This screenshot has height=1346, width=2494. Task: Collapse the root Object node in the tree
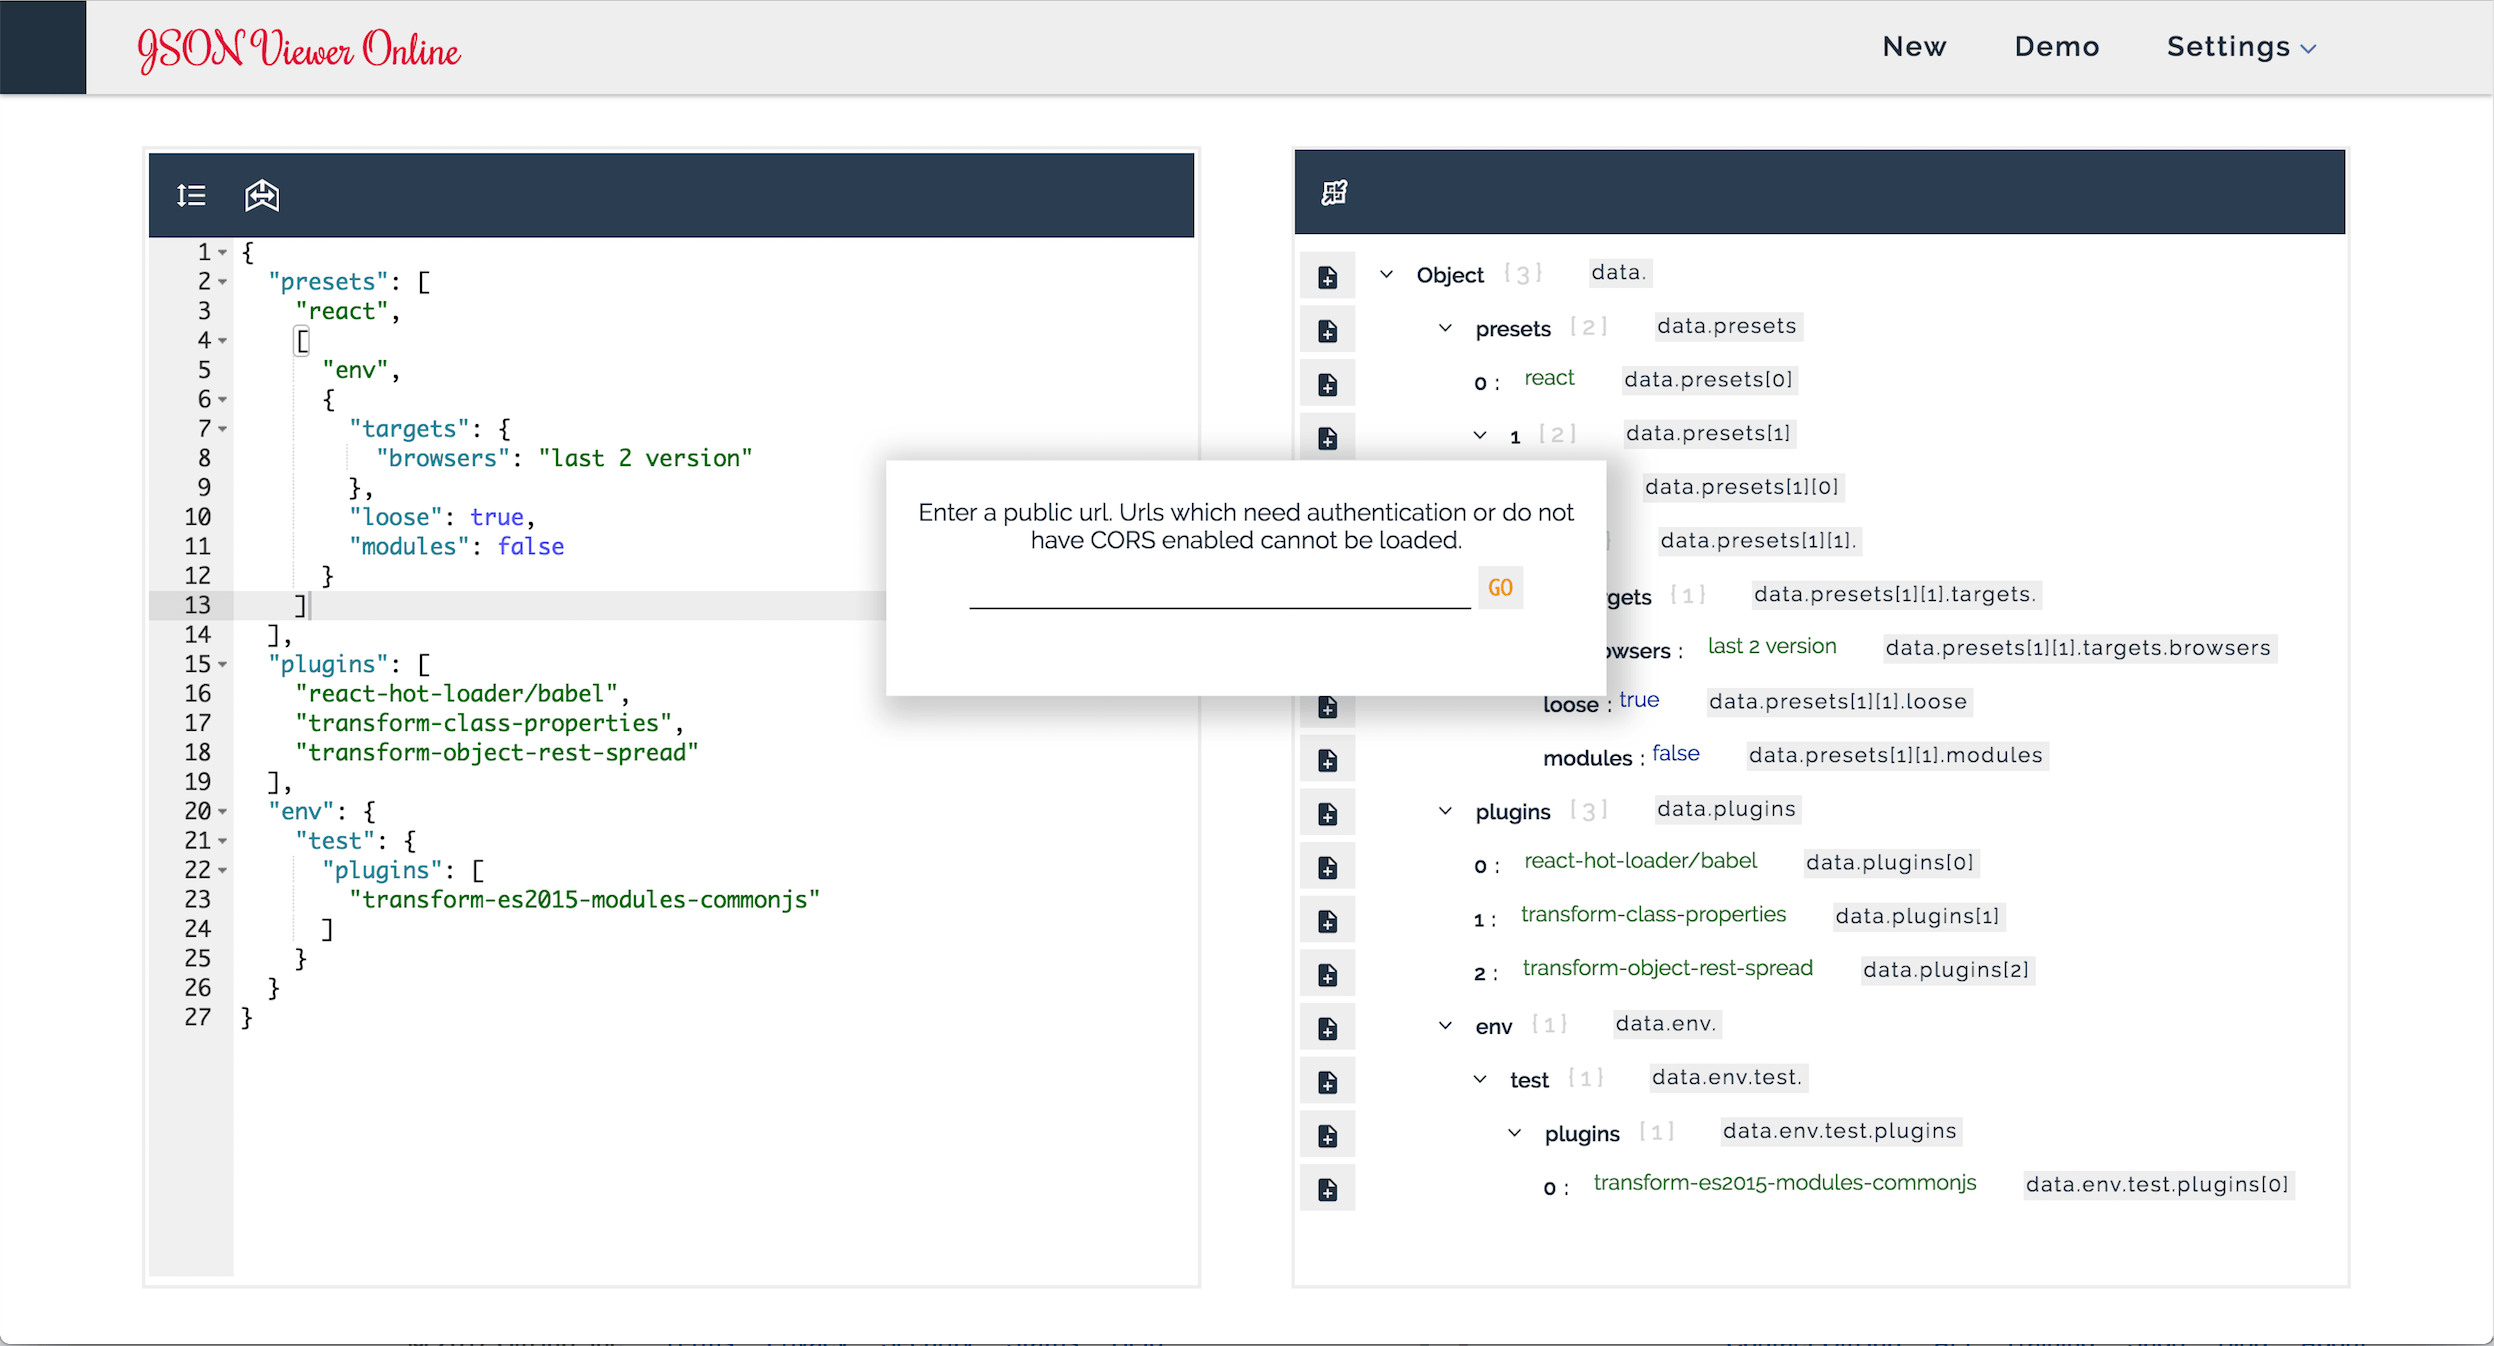click(x=1388, y=274)
